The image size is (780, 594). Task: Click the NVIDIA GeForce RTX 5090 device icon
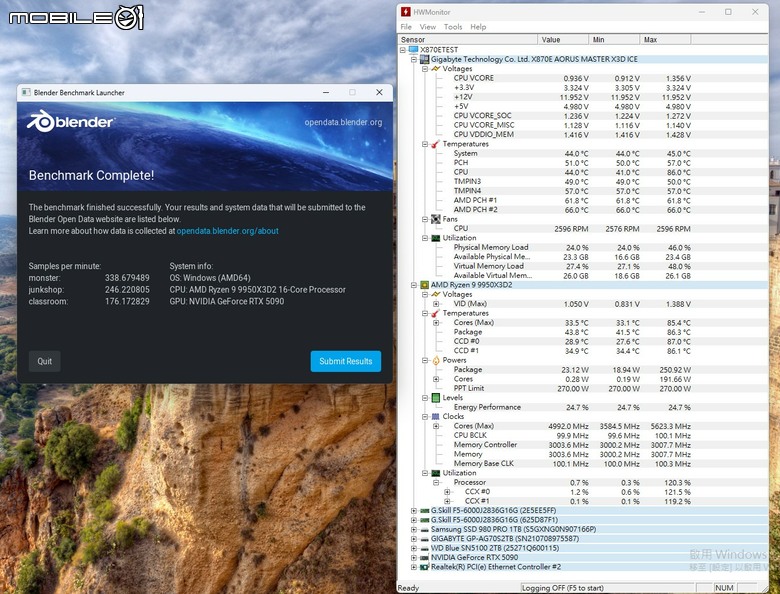424,558
